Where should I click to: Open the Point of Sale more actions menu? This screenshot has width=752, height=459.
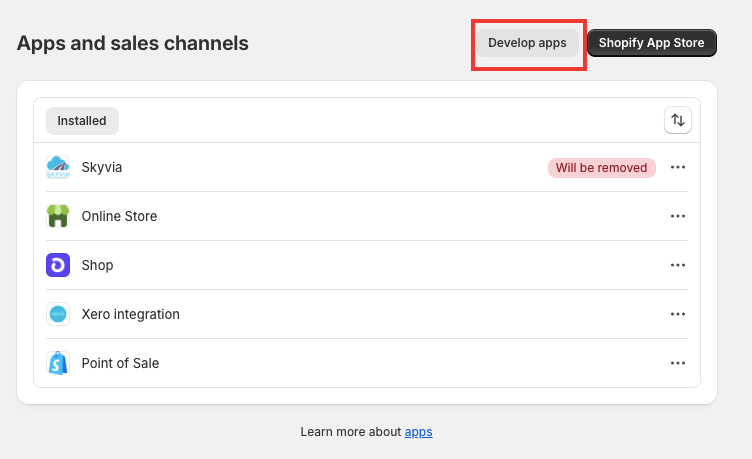point(678,363)
